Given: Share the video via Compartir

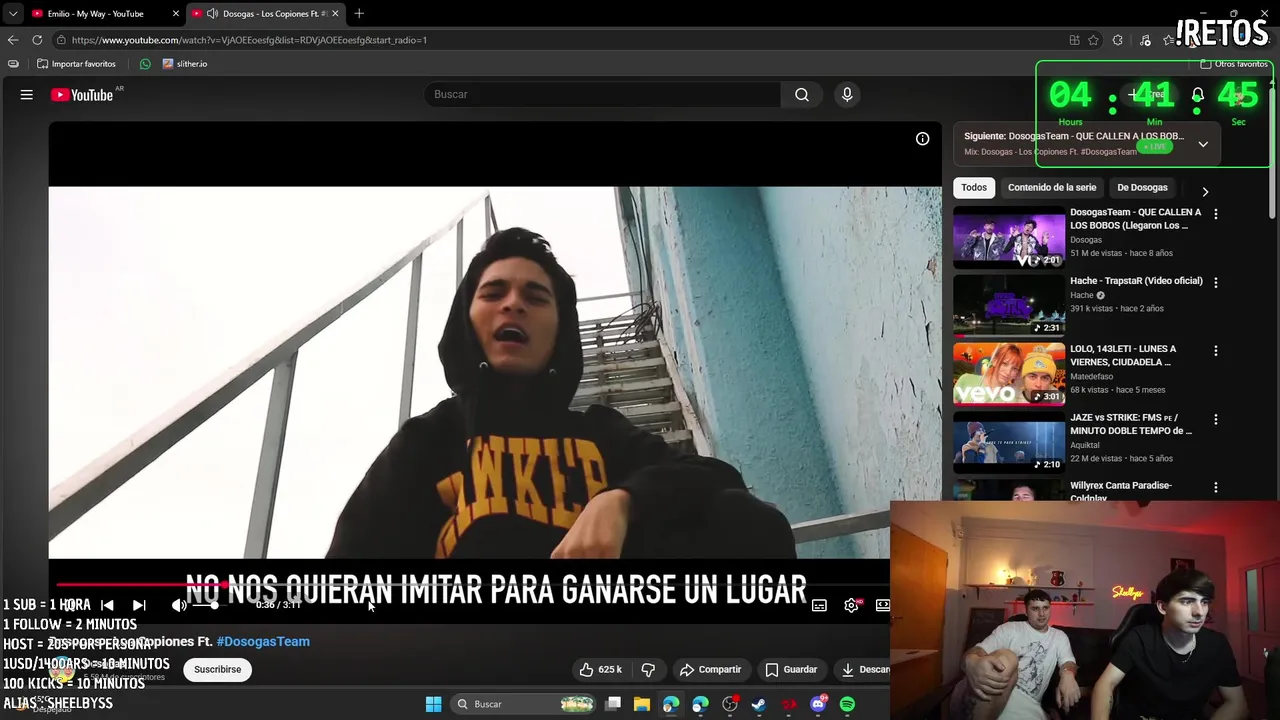Looking at the screenshot, I should [x=710, y=669].
